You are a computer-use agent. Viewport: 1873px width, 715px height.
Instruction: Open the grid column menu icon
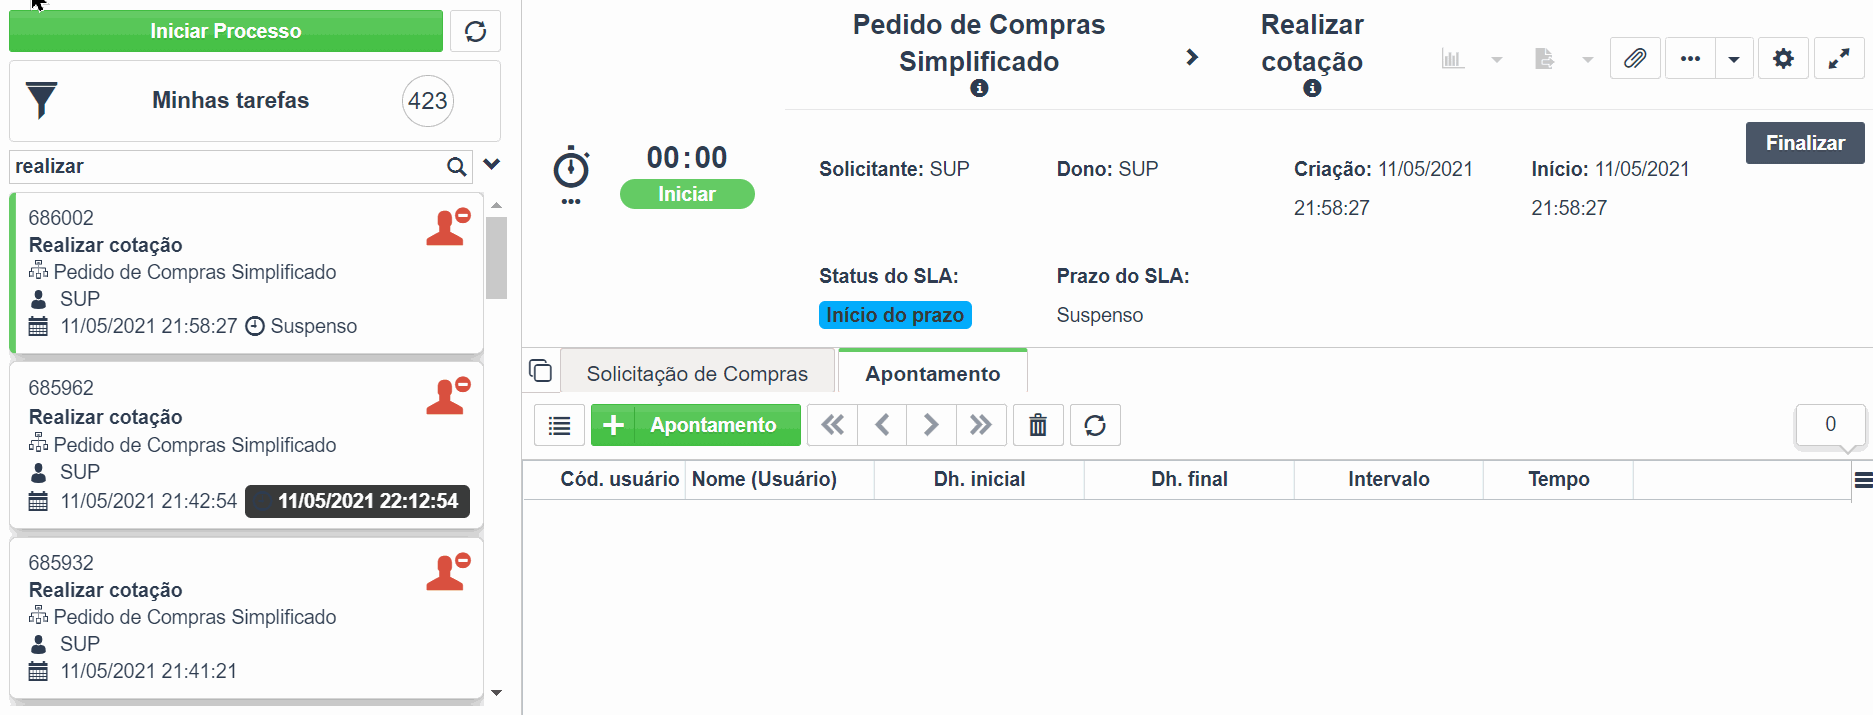[x=1863, y=480]
